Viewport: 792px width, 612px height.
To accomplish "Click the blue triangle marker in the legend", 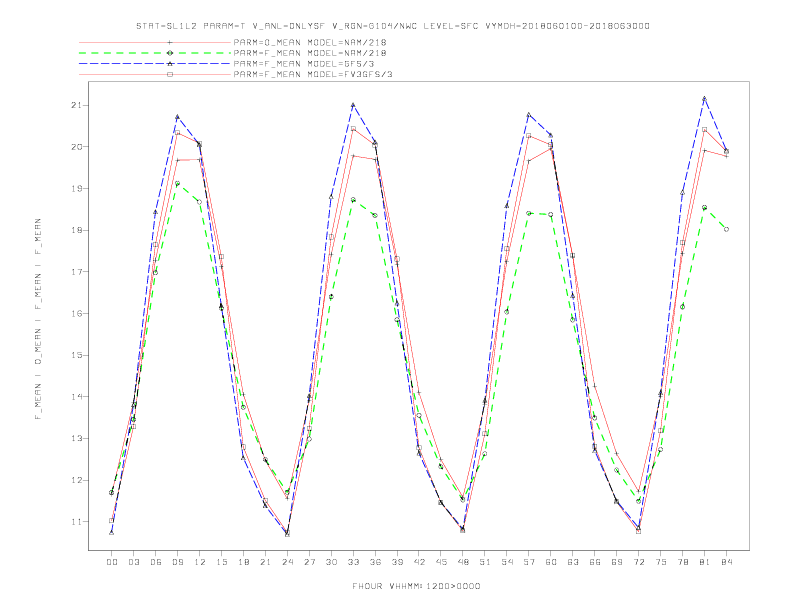I will click(x=170, y=64).
